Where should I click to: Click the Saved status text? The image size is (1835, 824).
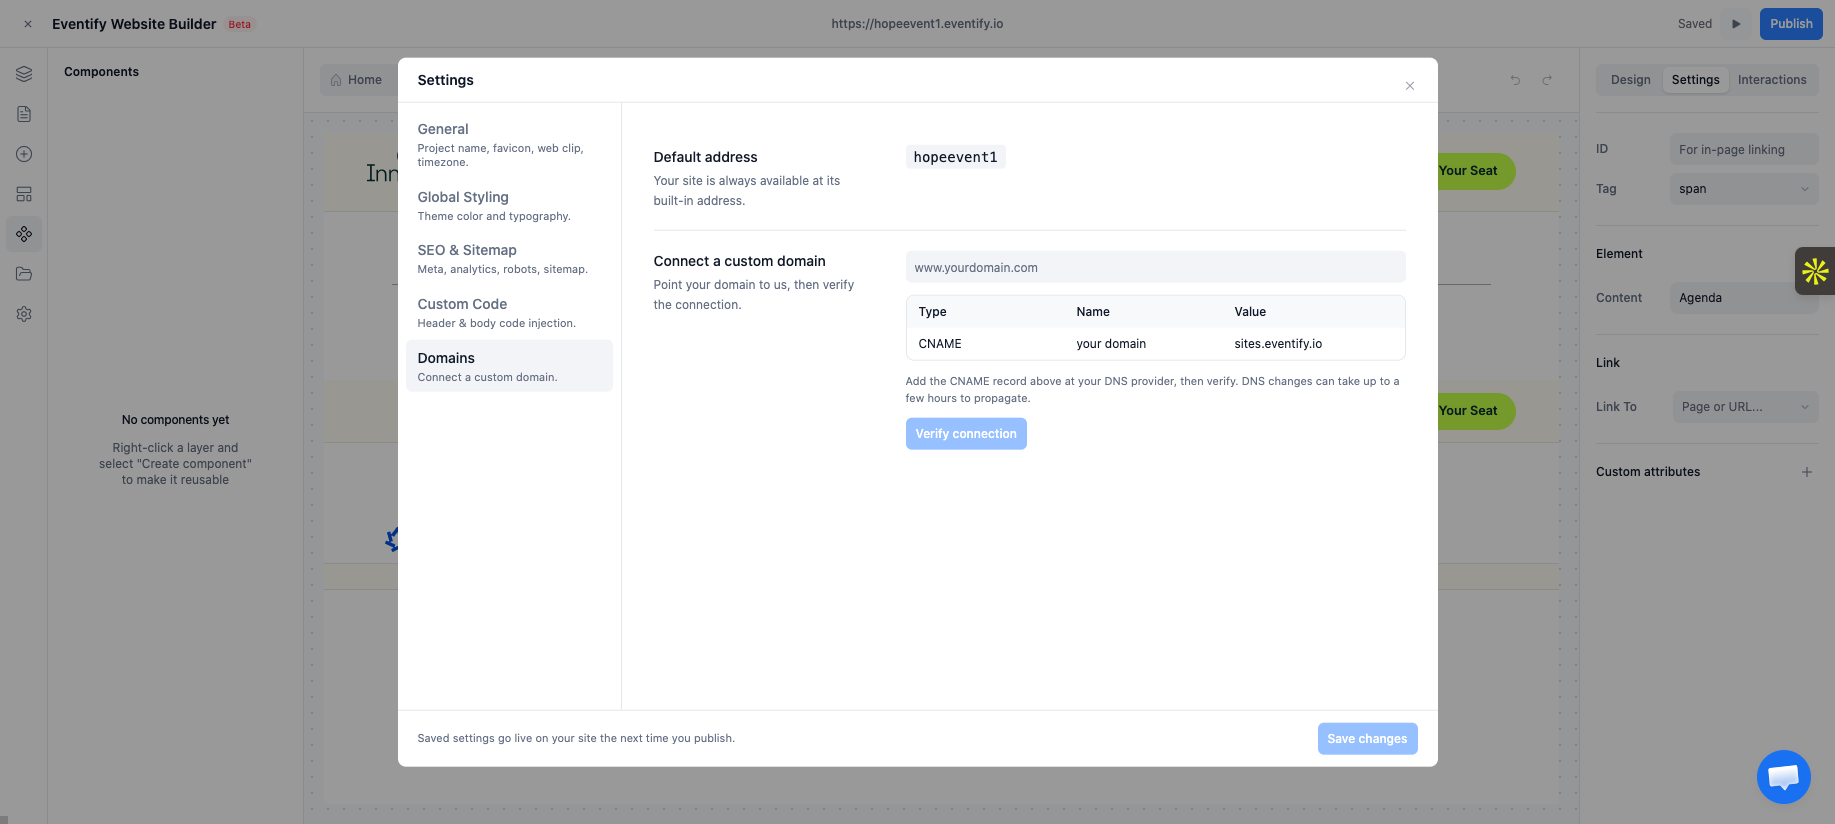tap(1695, 24)
